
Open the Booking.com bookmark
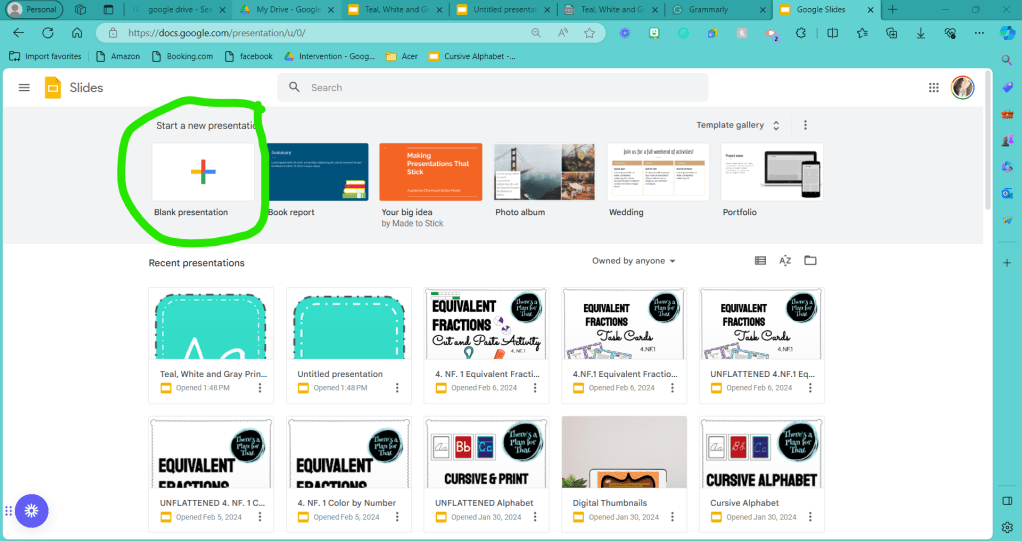[x=183, y=57]
